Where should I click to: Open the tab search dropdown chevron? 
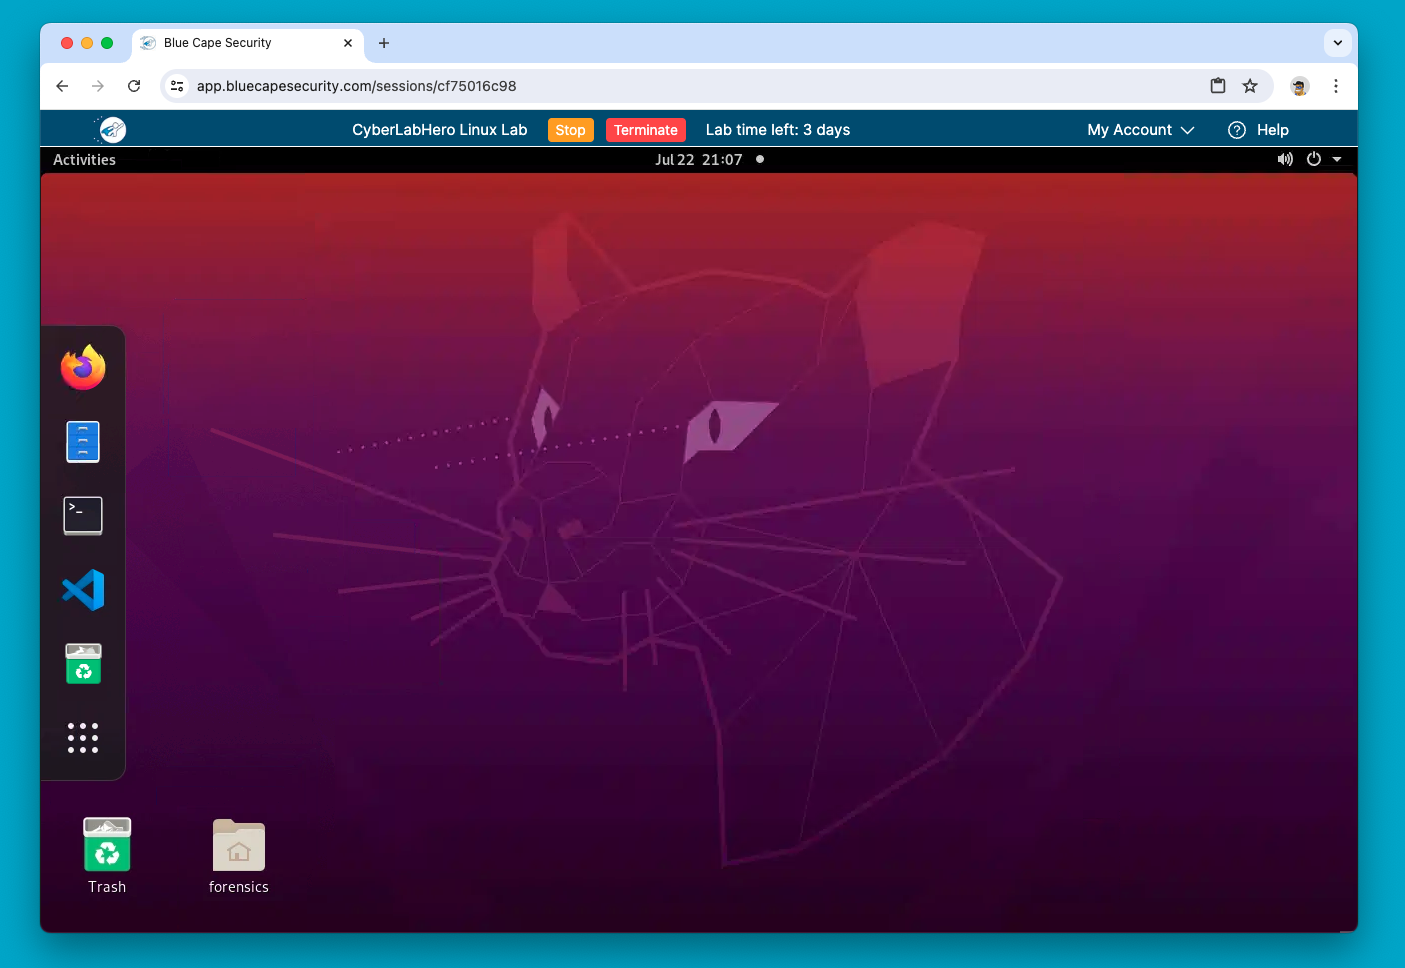tap(1338, 43)
